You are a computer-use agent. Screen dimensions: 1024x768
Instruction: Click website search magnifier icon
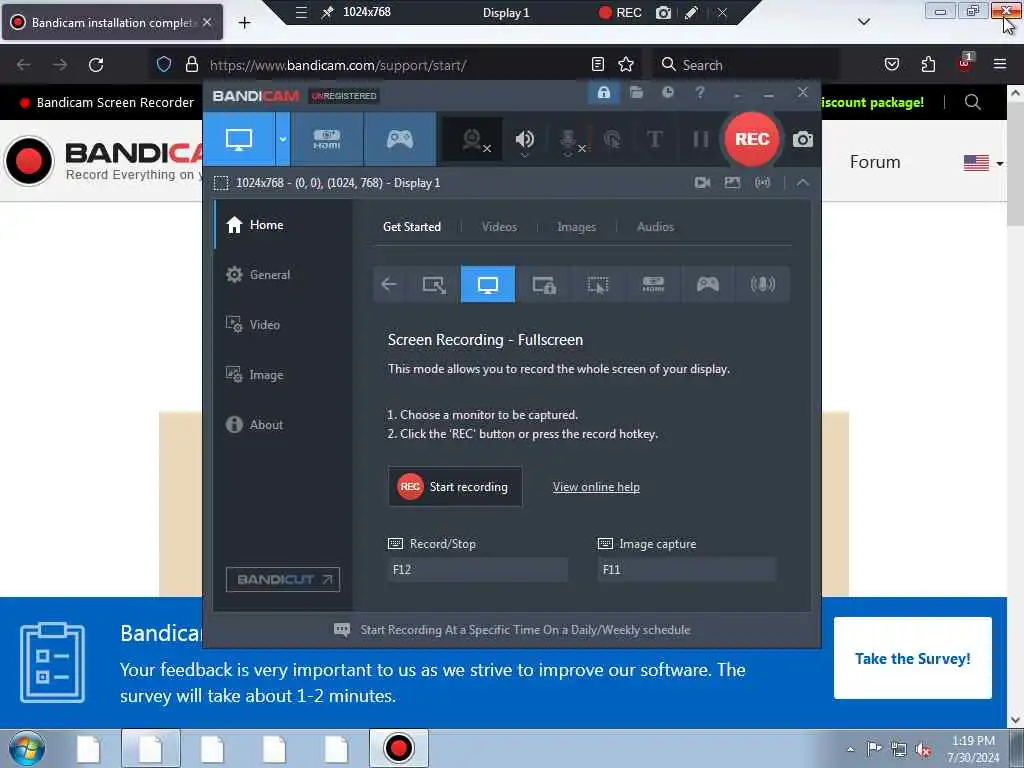972,103
